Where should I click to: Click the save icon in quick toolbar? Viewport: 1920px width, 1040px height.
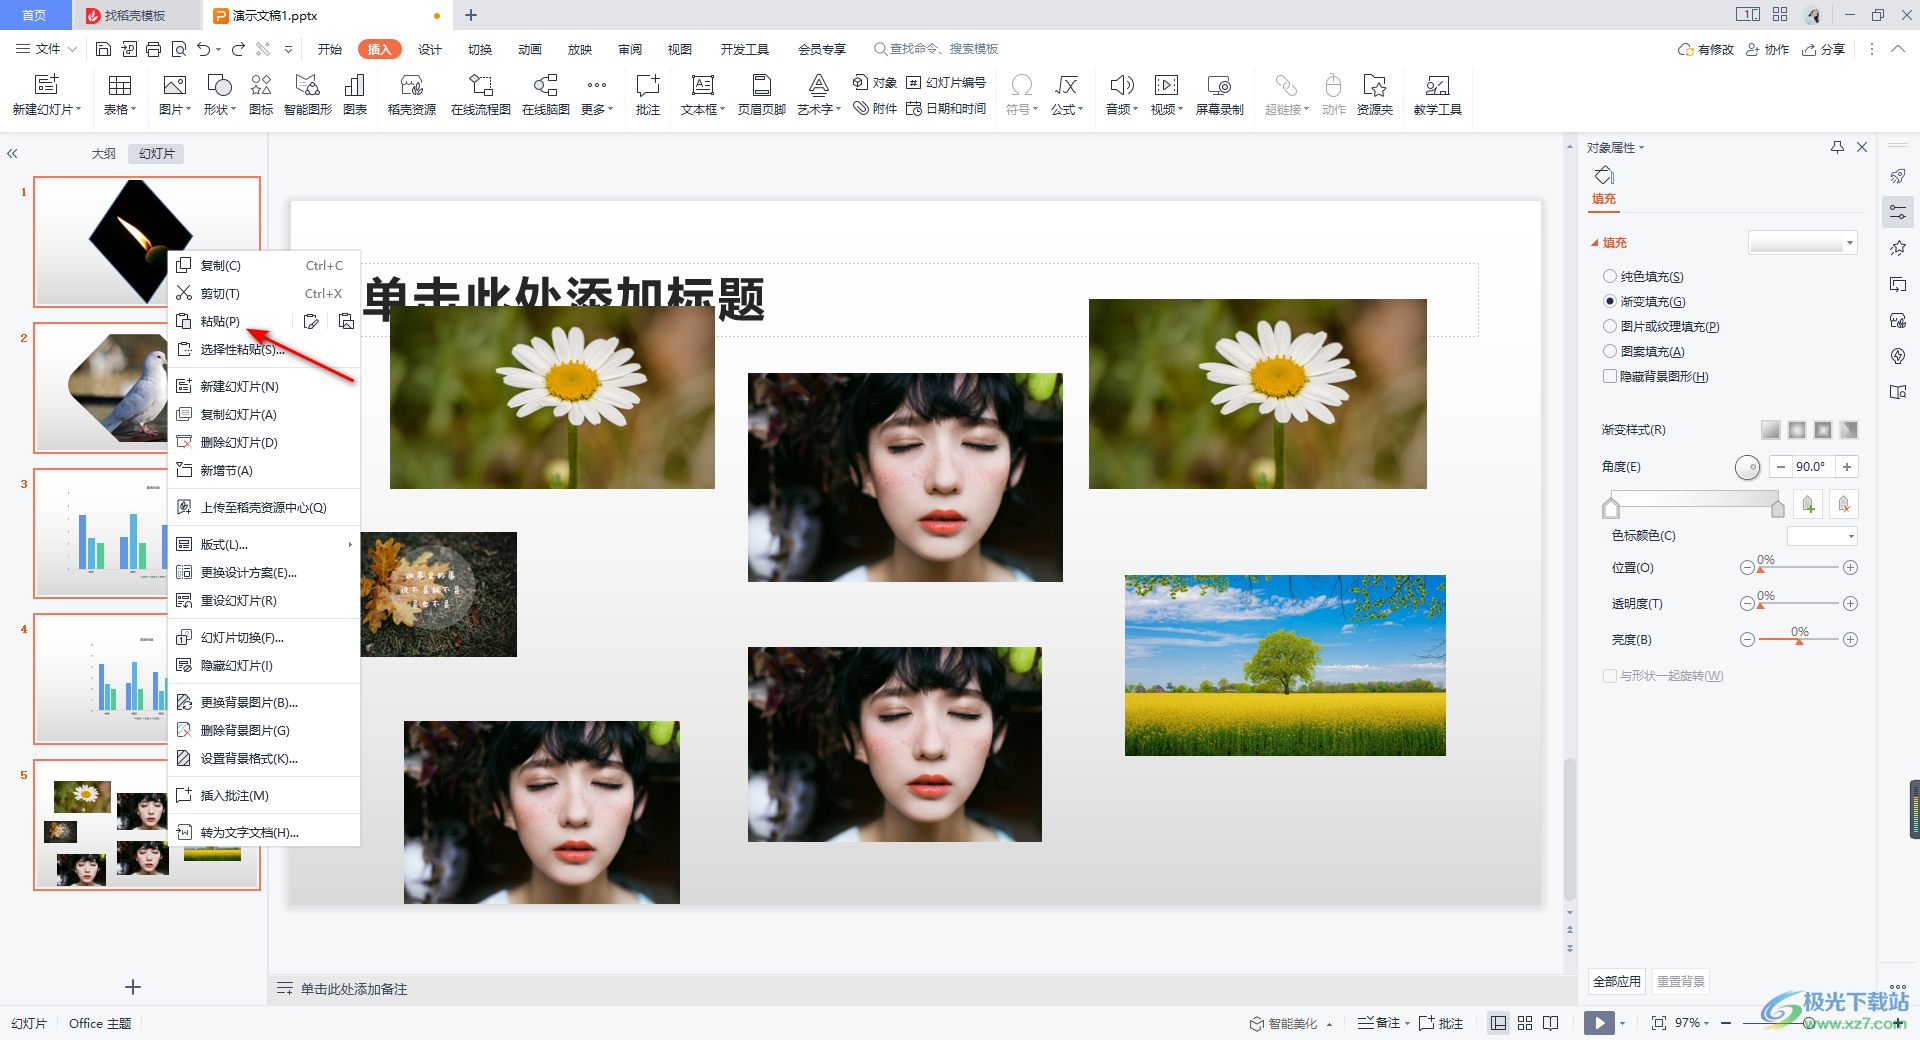103,49
